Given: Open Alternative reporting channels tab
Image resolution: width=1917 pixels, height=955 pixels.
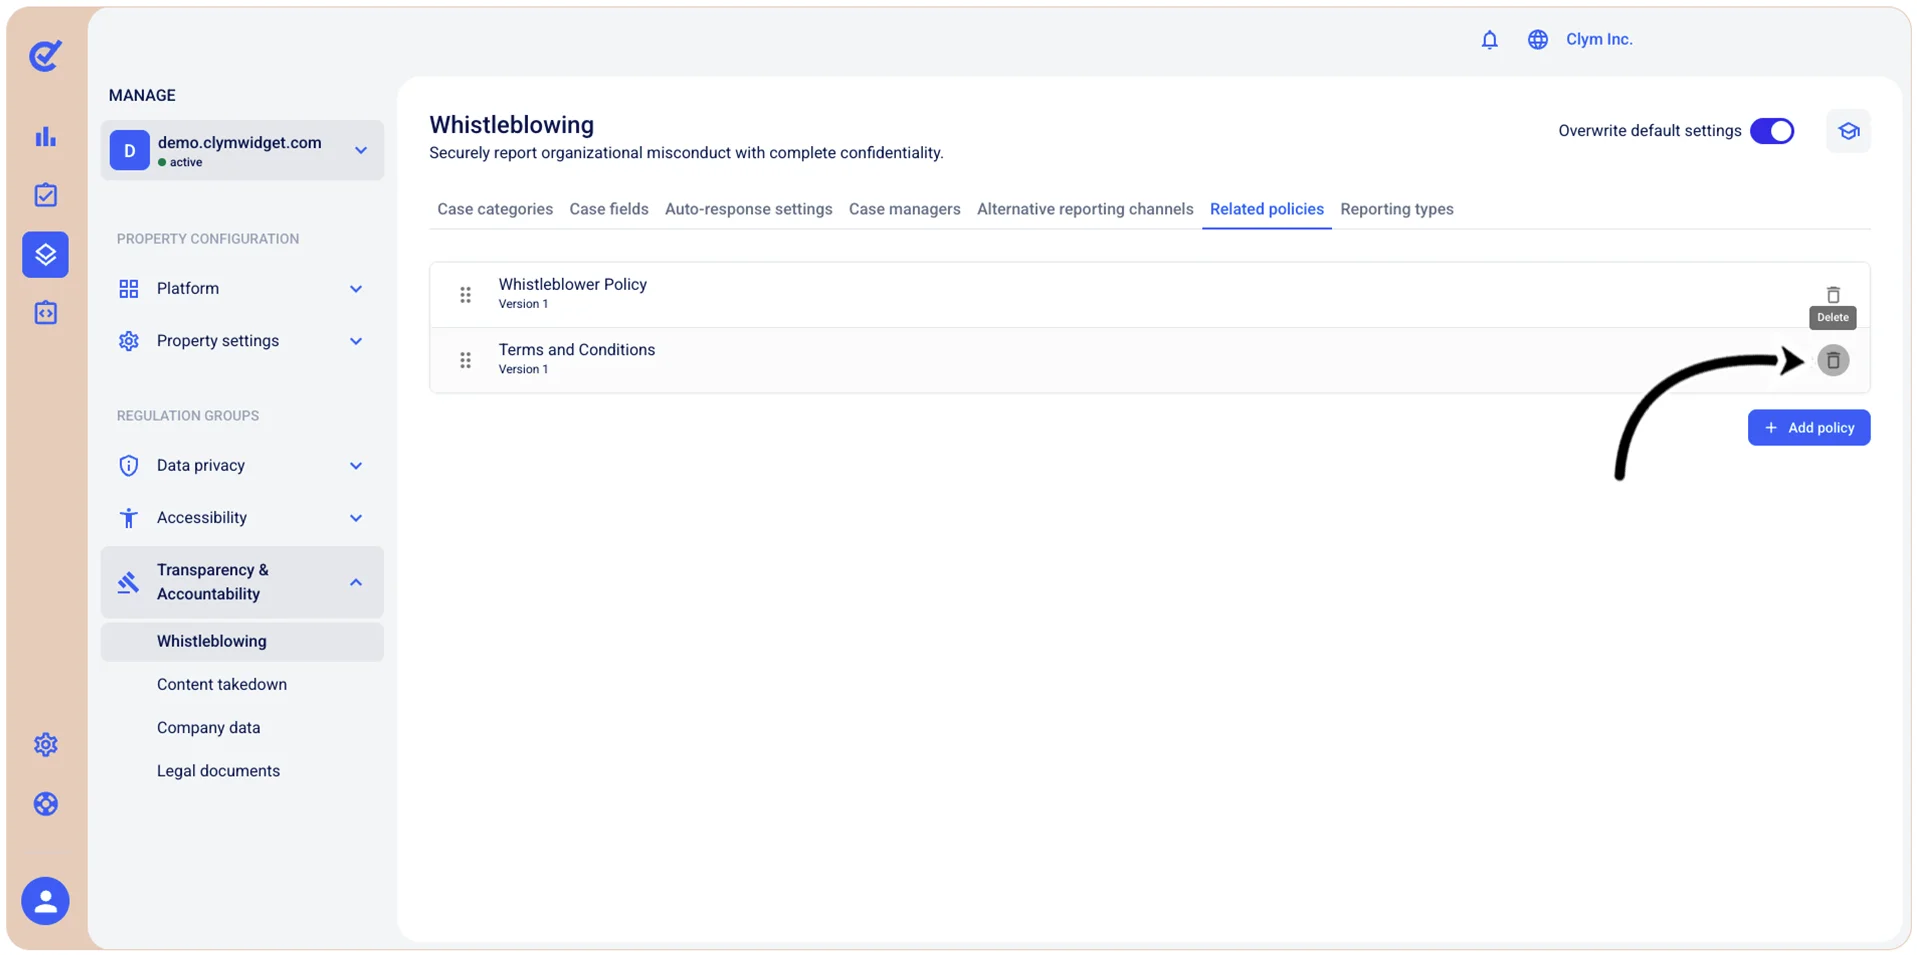Looking at the screenshot, I should pyautogui.click(x=1085, y=209).
